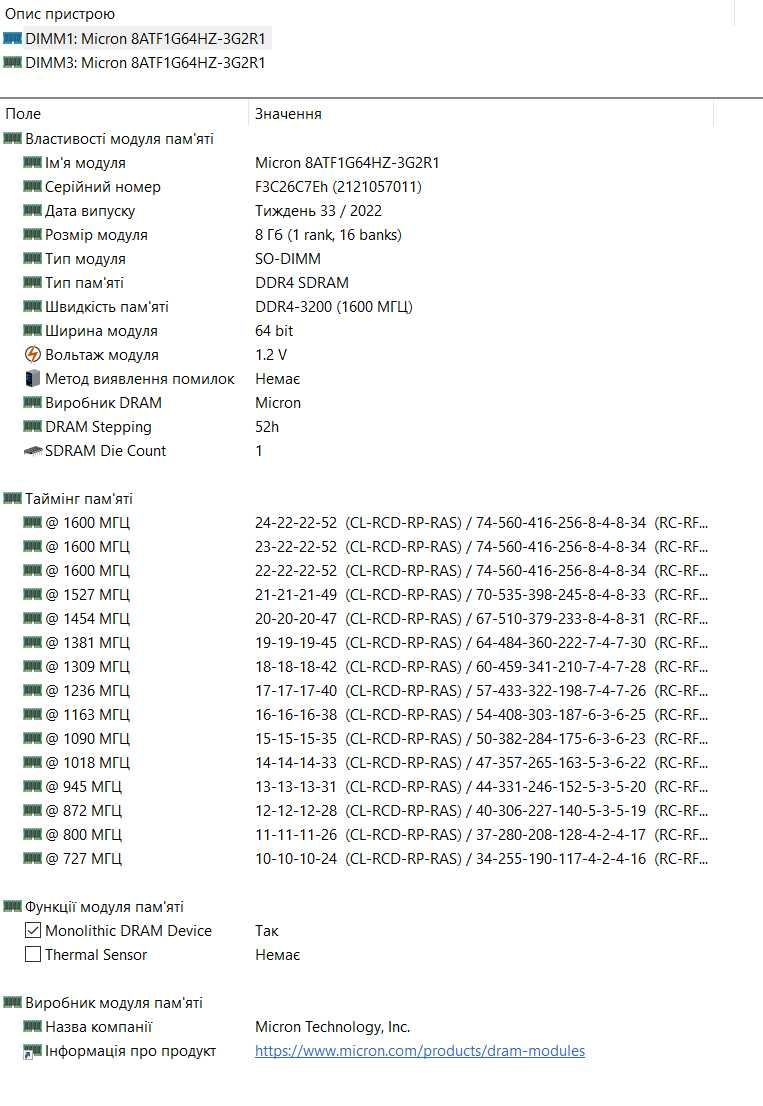This screenshot has height=1106, width=763.
Task: Click icon beside Ім'я модуля
Action: [x=32, y=162]
